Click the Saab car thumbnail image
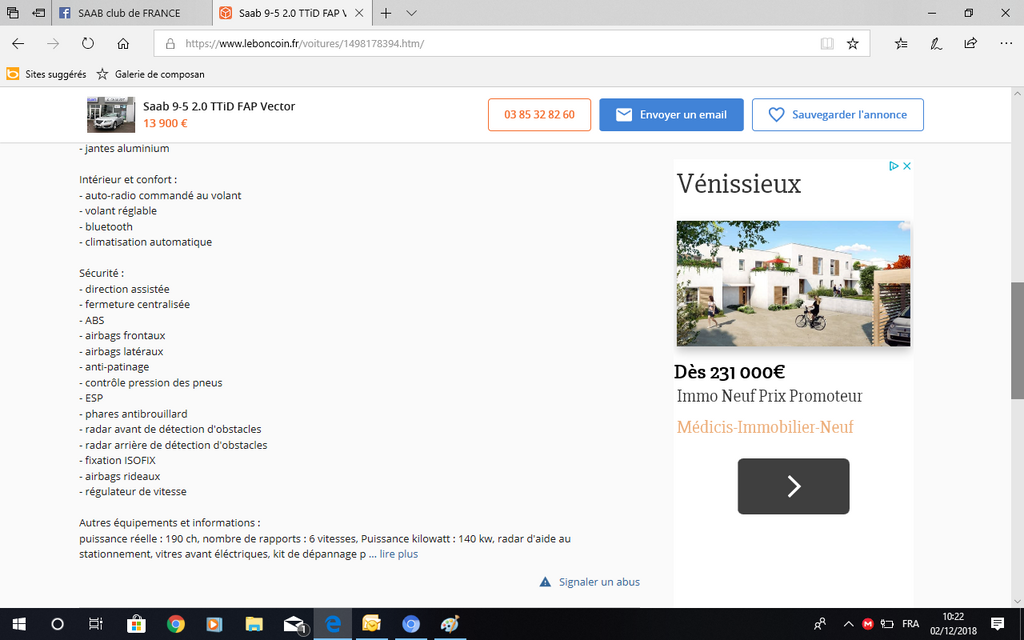 111,115
